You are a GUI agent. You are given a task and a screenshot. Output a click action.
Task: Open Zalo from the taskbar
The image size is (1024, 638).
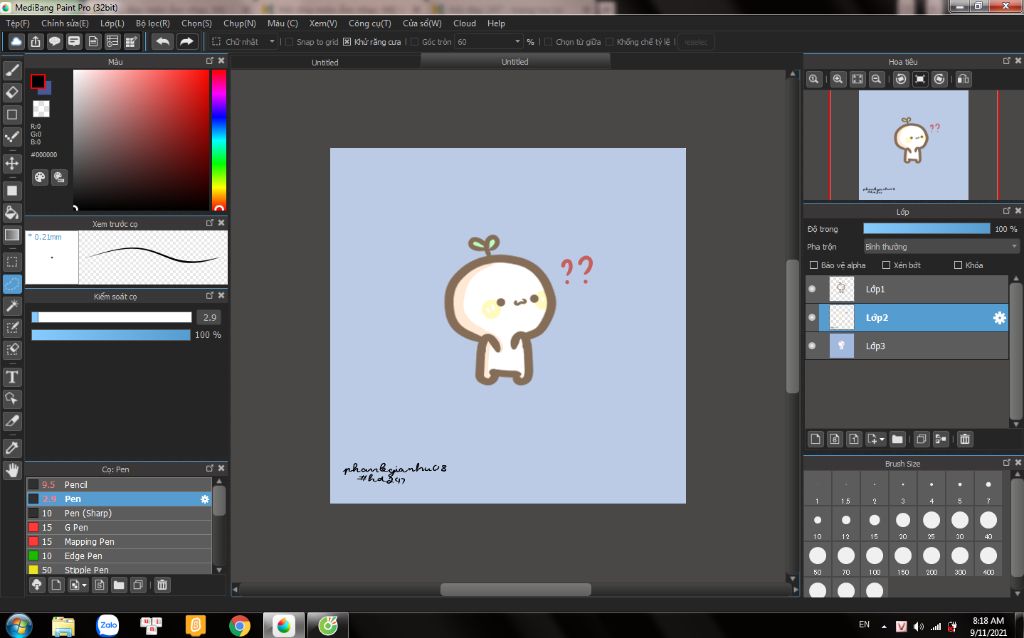108,625
